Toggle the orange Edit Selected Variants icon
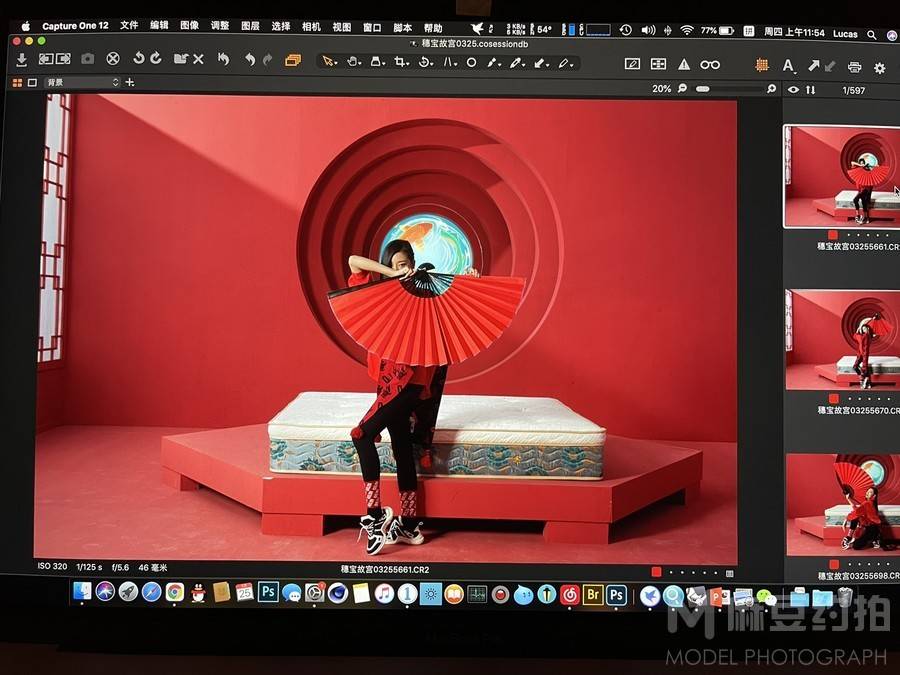 [x=293, y=60]
